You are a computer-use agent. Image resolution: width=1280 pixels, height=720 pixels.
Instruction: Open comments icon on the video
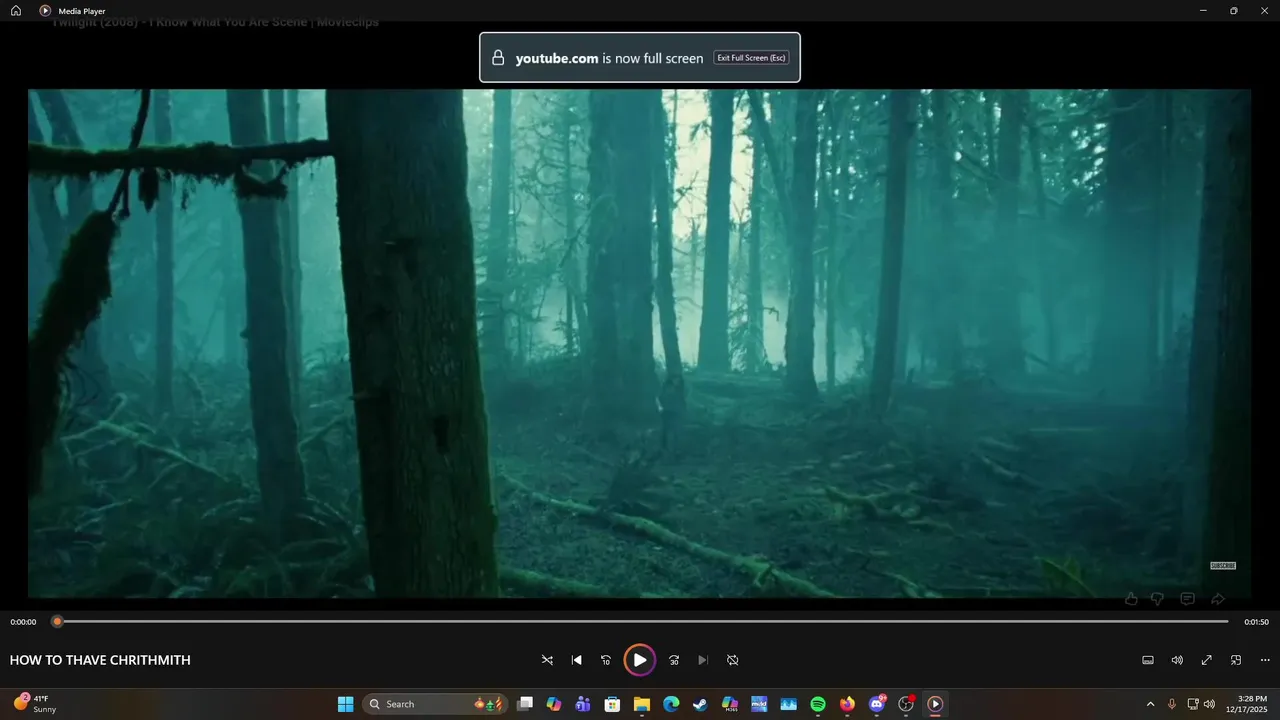pyautogui.click(x=1187, y=599)
